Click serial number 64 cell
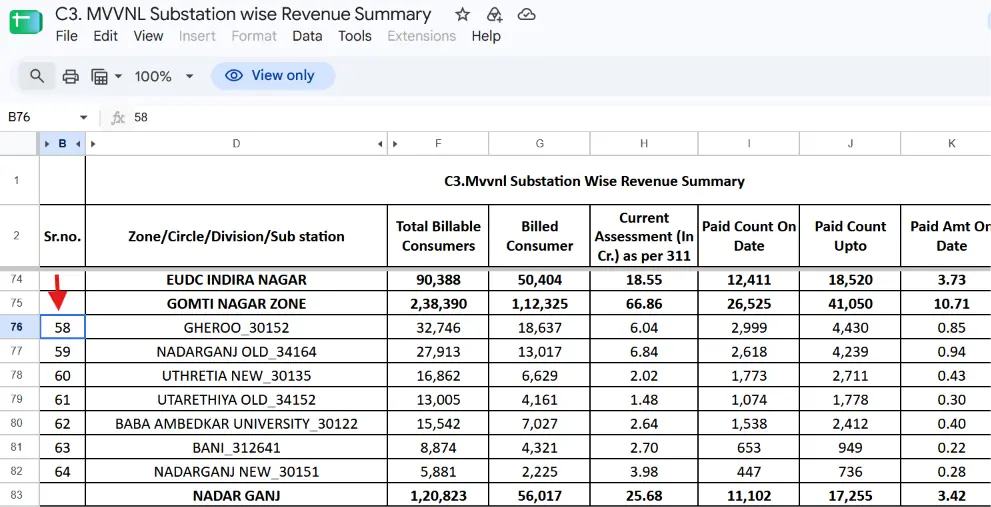 click(62, 472)
